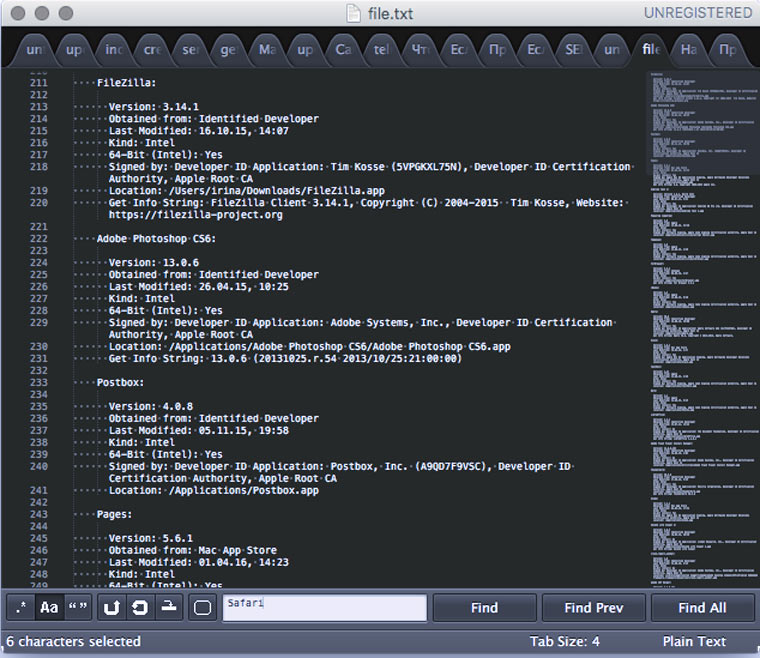Toggle case sensitive Aa option
The image size is (760, 658).
(x=49, y=608)
